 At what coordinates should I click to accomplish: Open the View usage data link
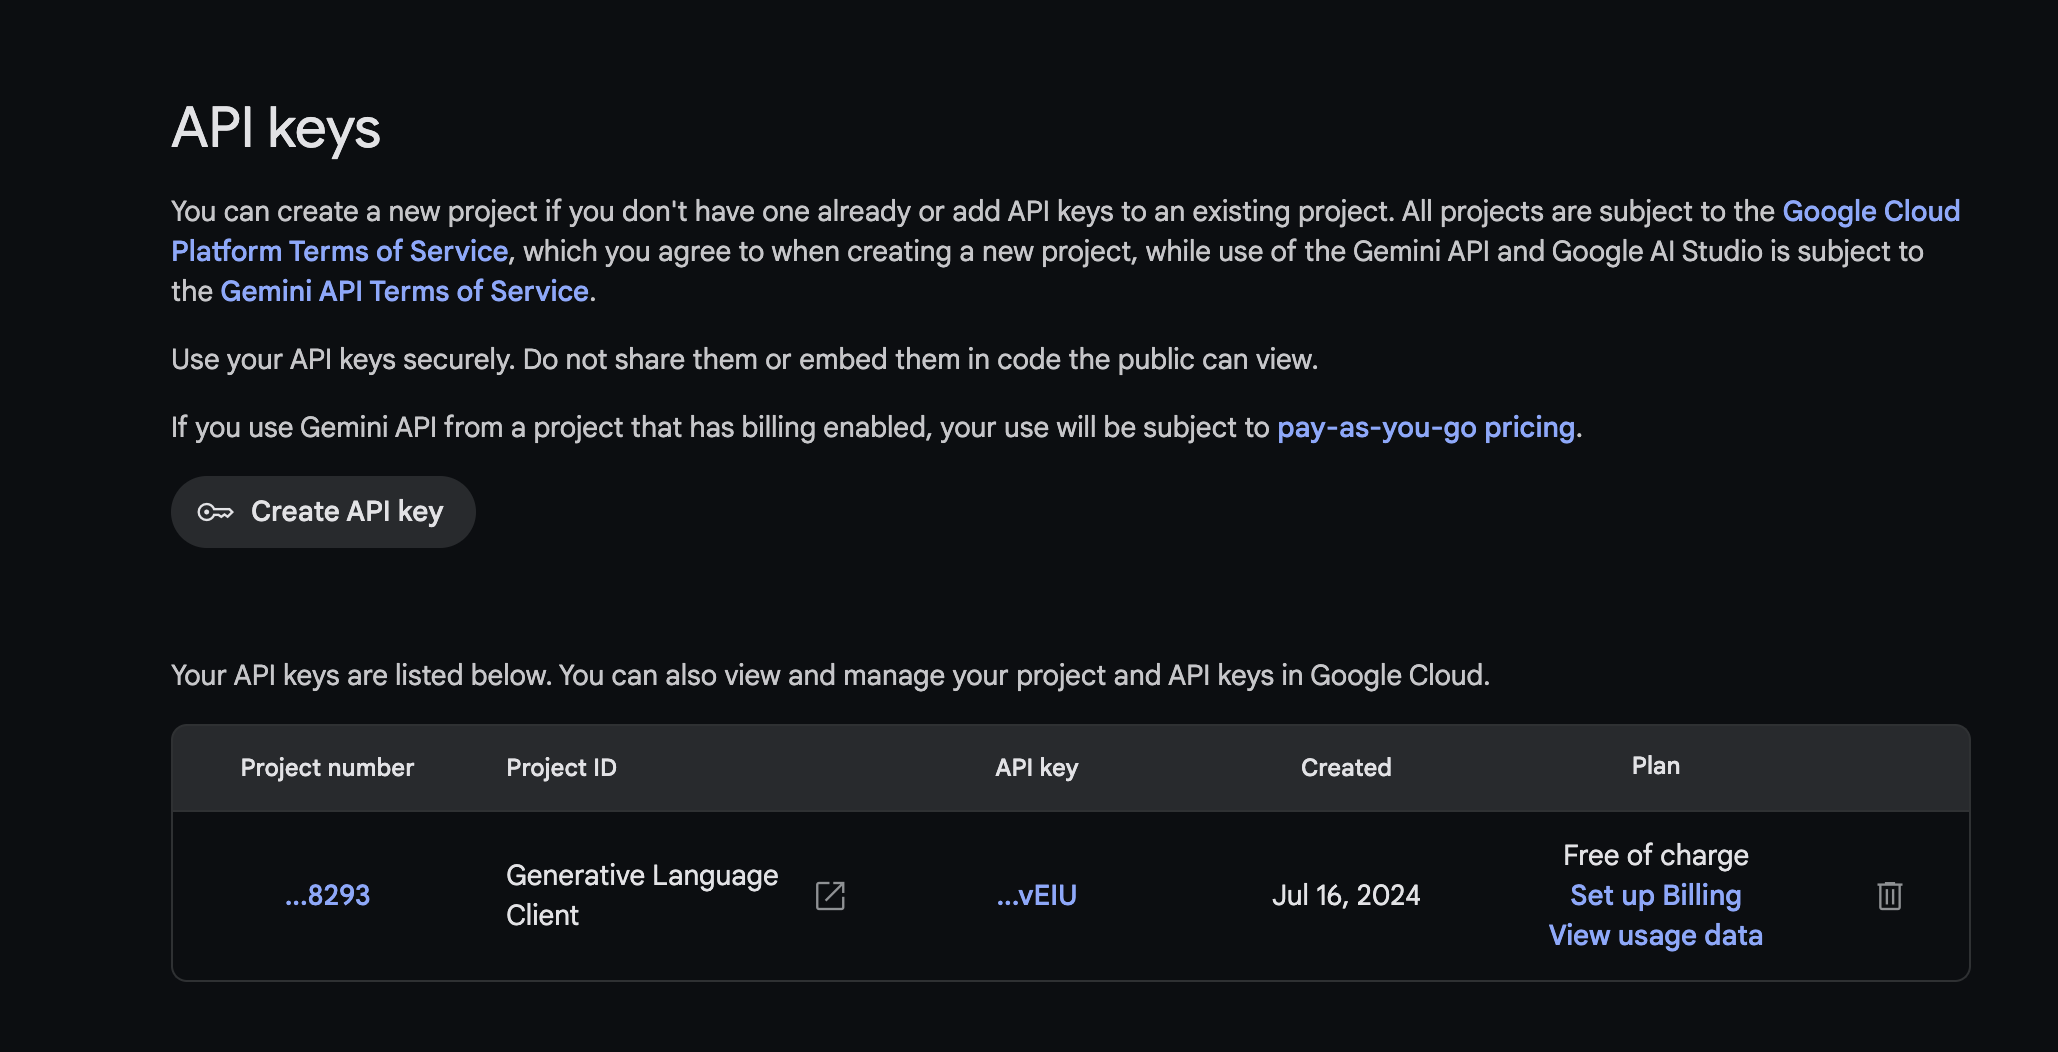1655,935
